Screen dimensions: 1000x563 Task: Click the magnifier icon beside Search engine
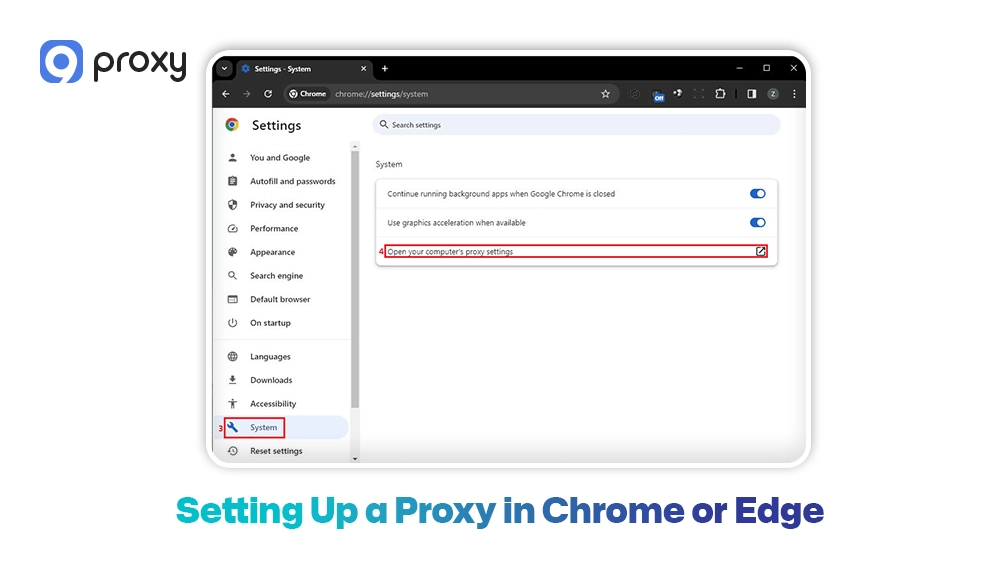233,275
